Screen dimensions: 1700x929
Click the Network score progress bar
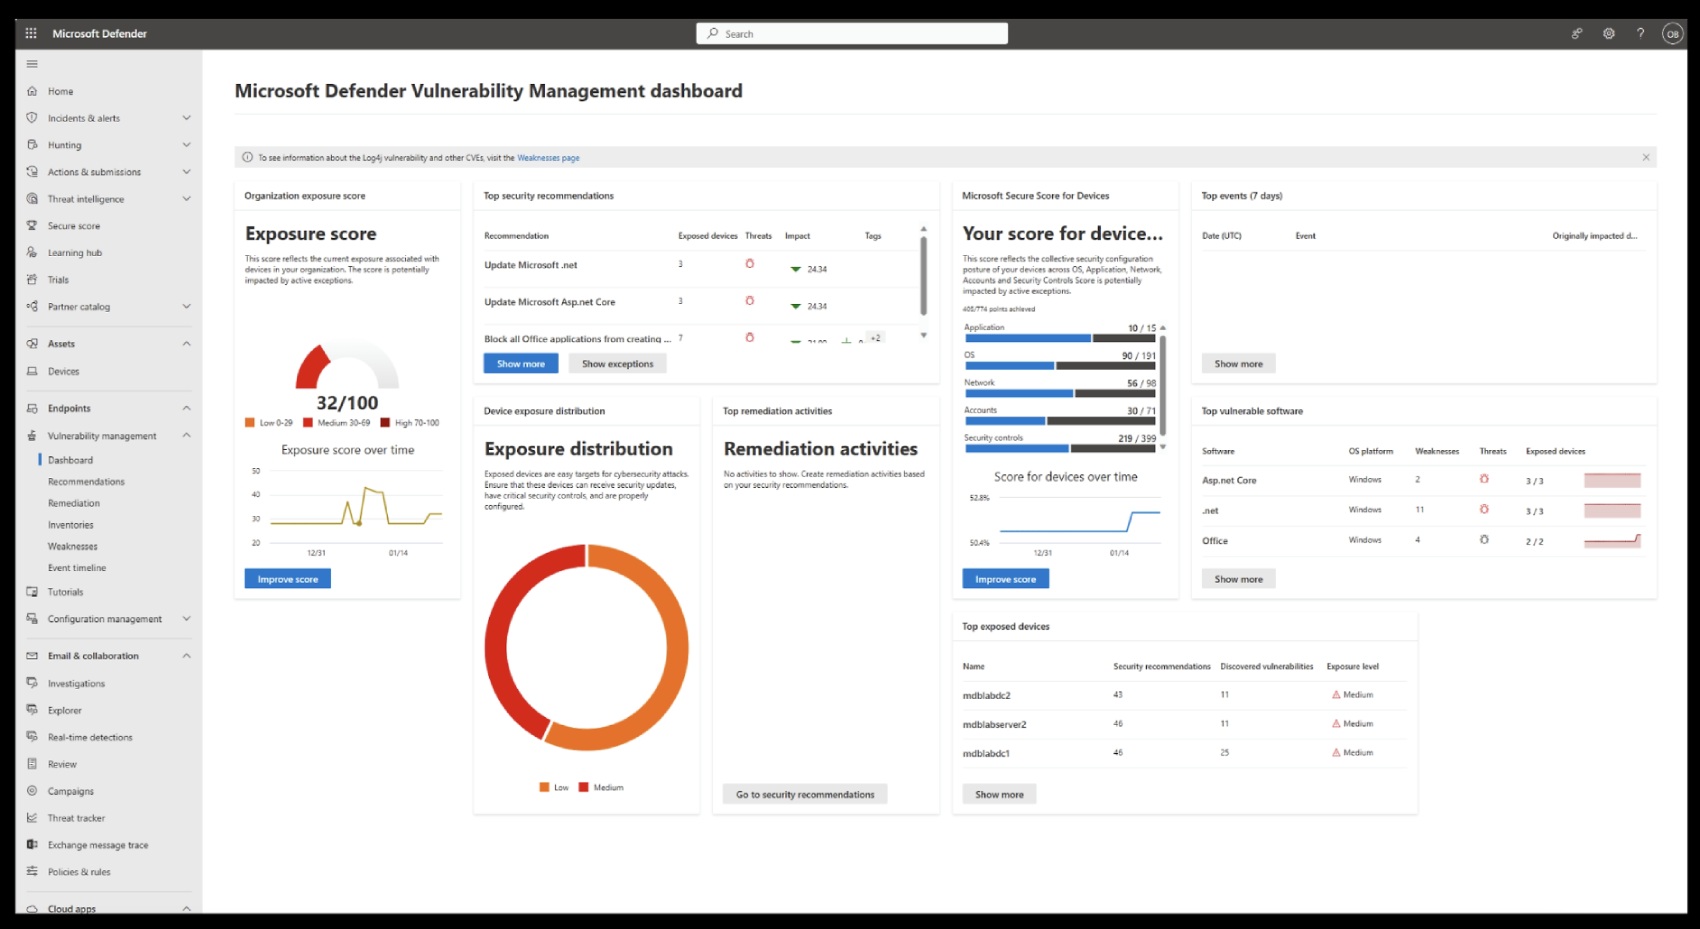click(1060, 393)
